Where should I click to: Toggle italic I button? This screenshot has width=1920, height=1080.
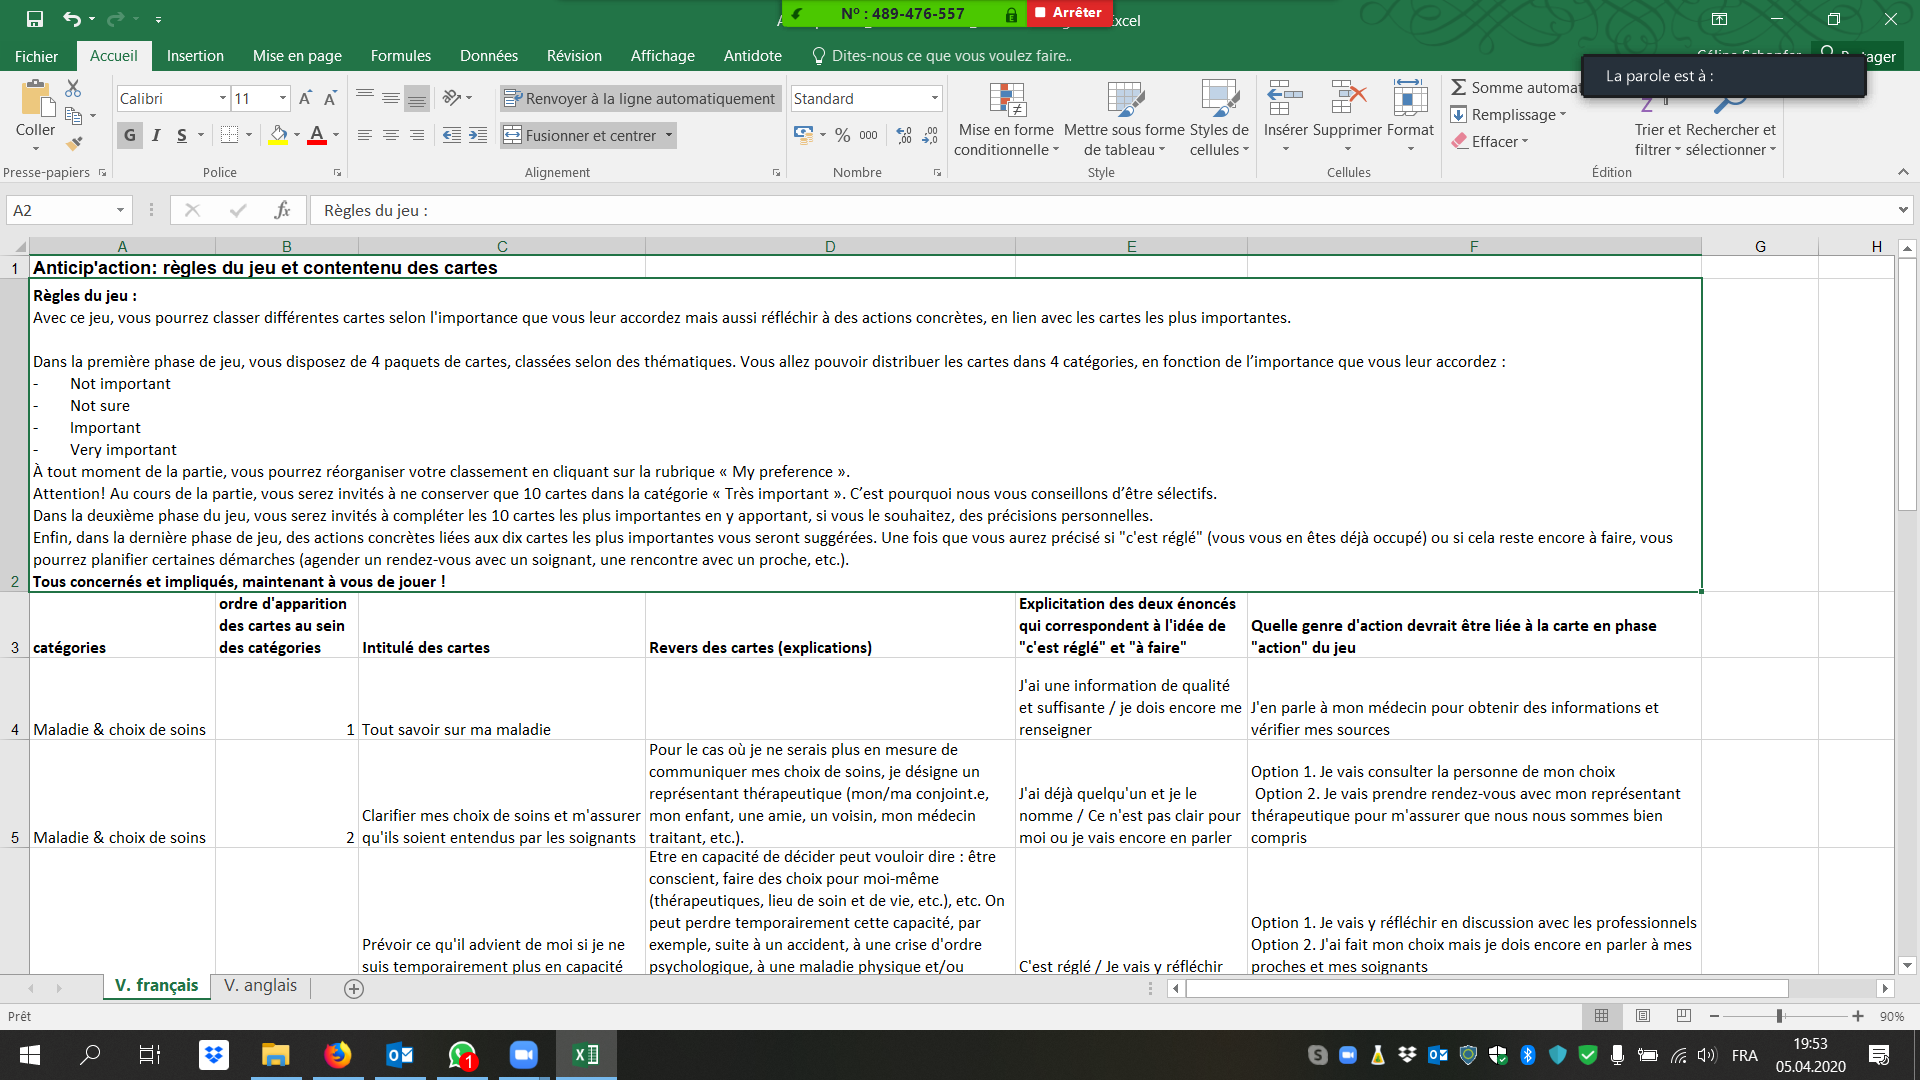coord(156,135)
